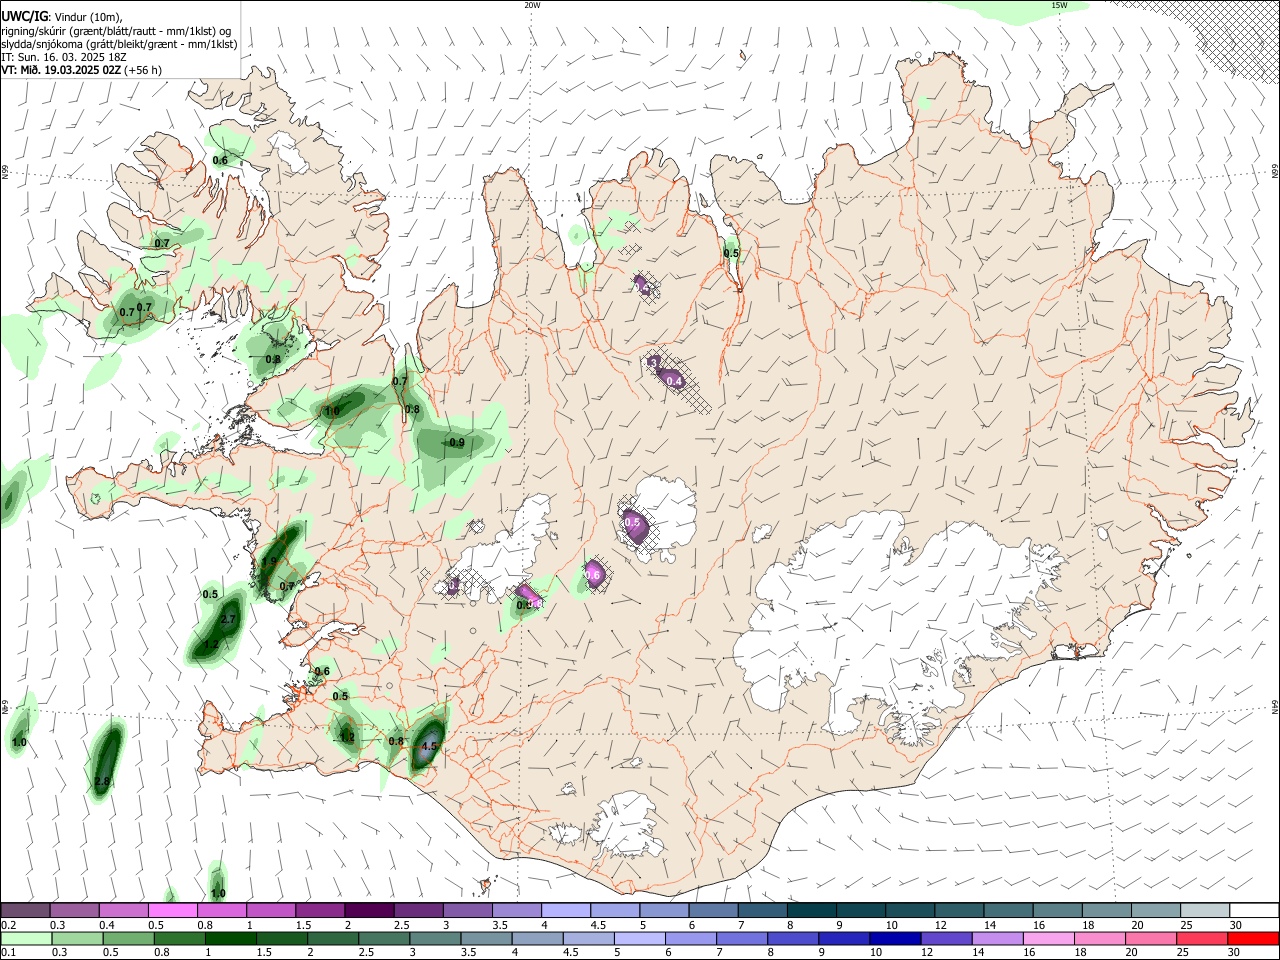
Task: Click the red-pink 25 mm rain swatch
Action: (1203, 938)
